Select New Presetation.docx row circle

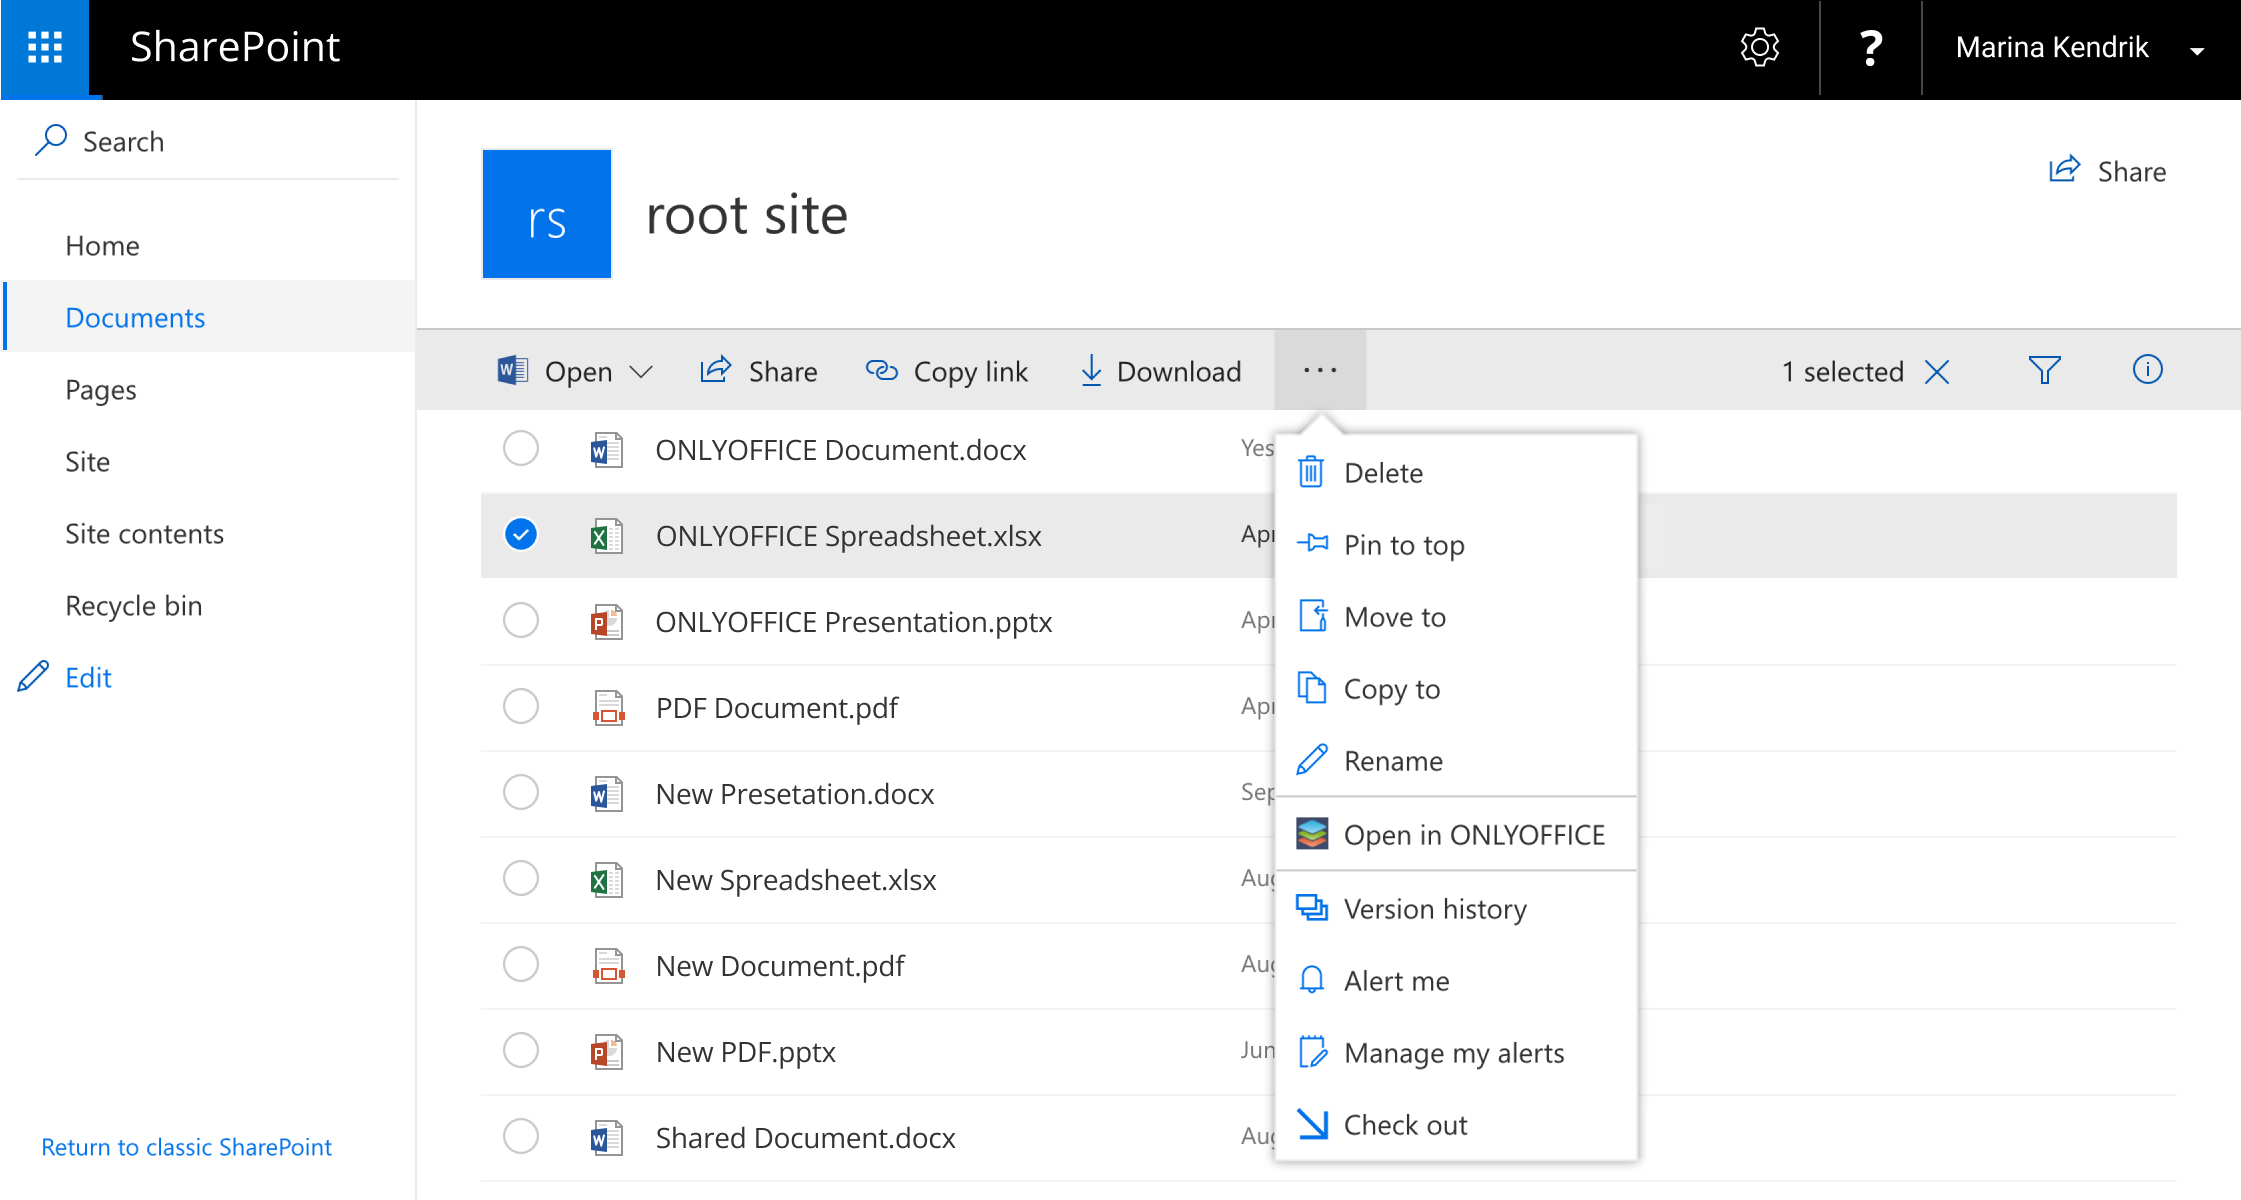(x=521, y=792)
